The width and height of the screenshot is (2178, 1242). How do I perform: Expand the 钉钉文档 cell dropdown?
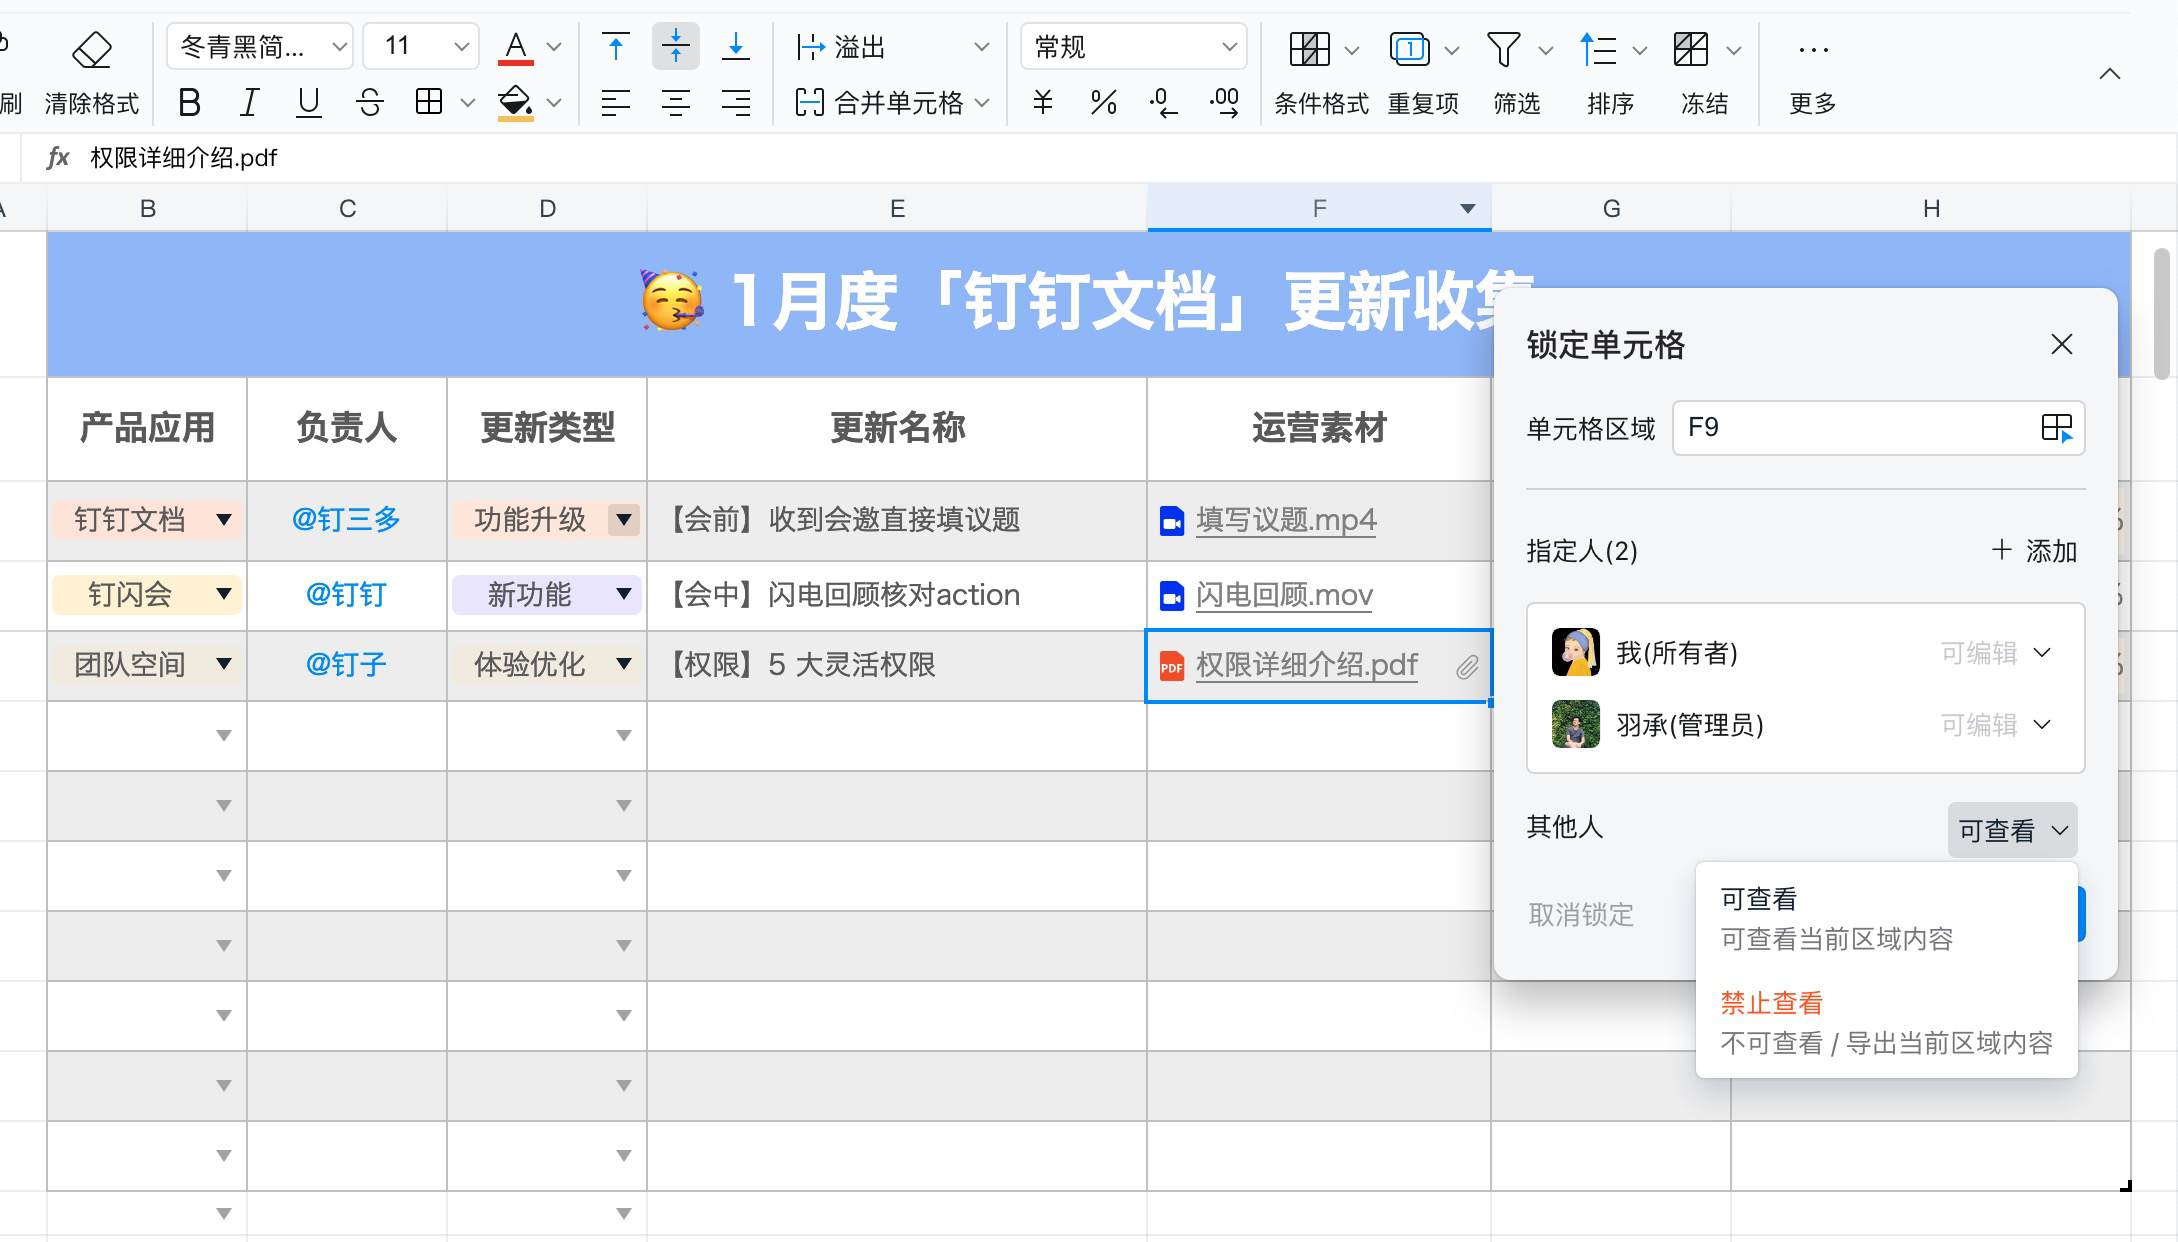224,520
